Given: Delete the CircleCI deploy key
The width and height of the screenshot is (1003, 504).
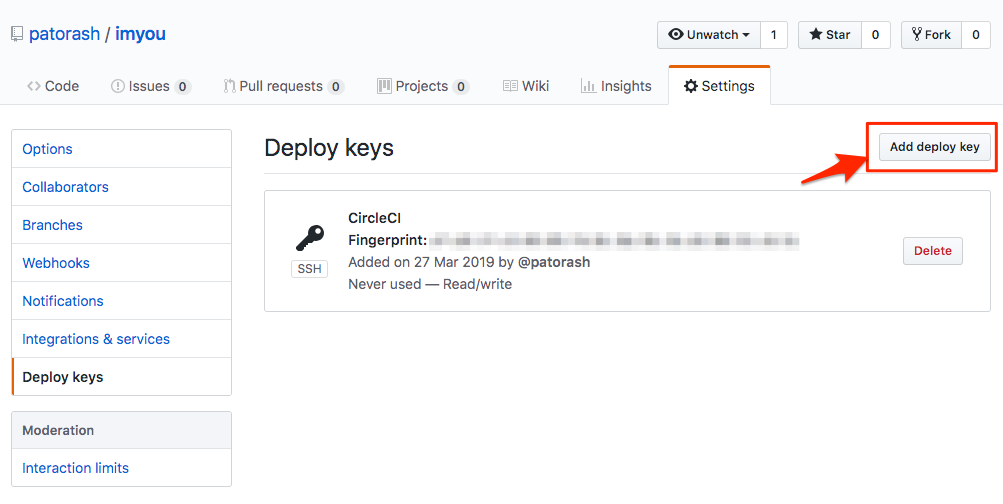Looking at the screenshot, I should (932, 251).
